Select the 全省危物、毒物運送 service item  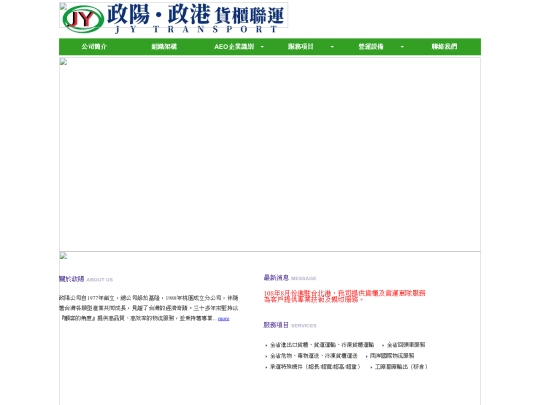coord(314,356)
